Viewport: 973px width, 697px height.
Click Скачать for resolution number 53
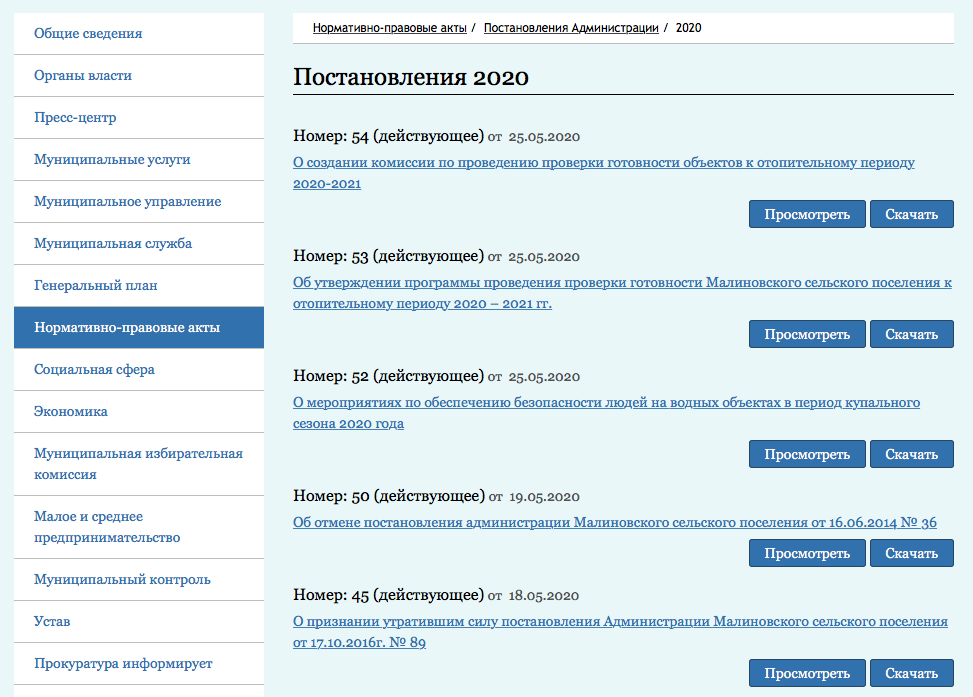(912, 334)
